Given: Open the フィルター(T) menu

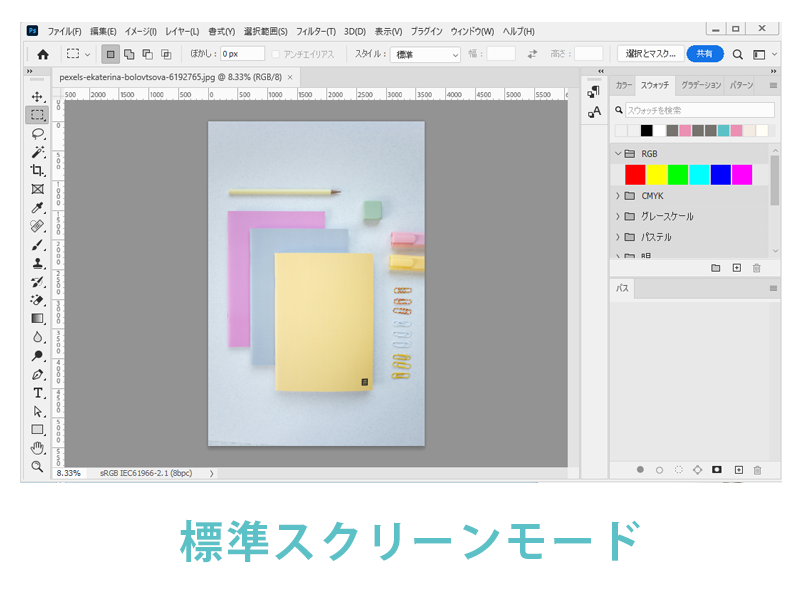Looking at the screenshot, I should pyautogui.click(x=316, y=31).
